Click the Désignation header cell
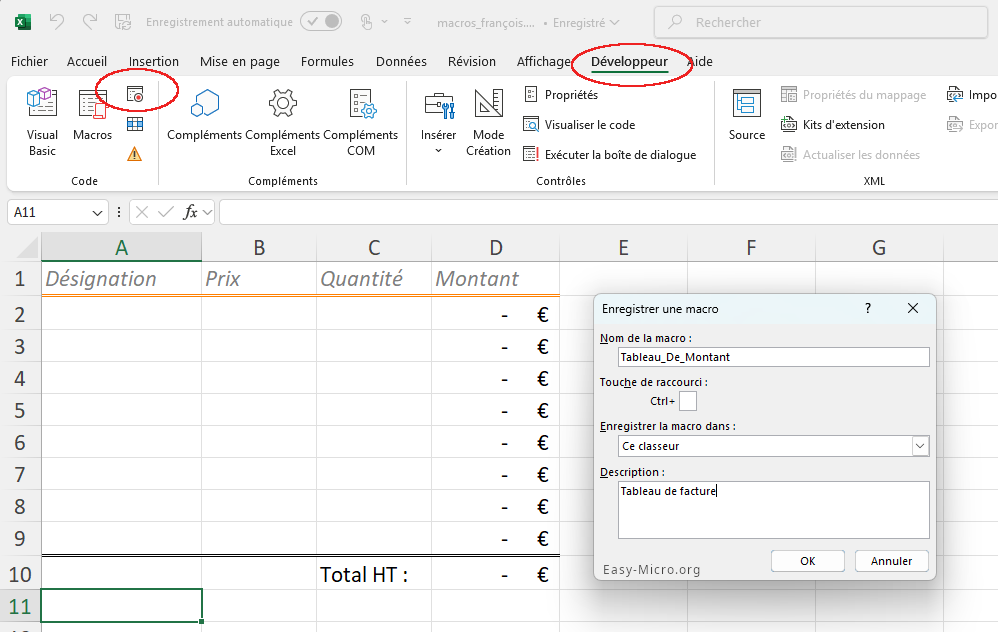The height and width of the screenshot is (632, 998). point(122,279)
